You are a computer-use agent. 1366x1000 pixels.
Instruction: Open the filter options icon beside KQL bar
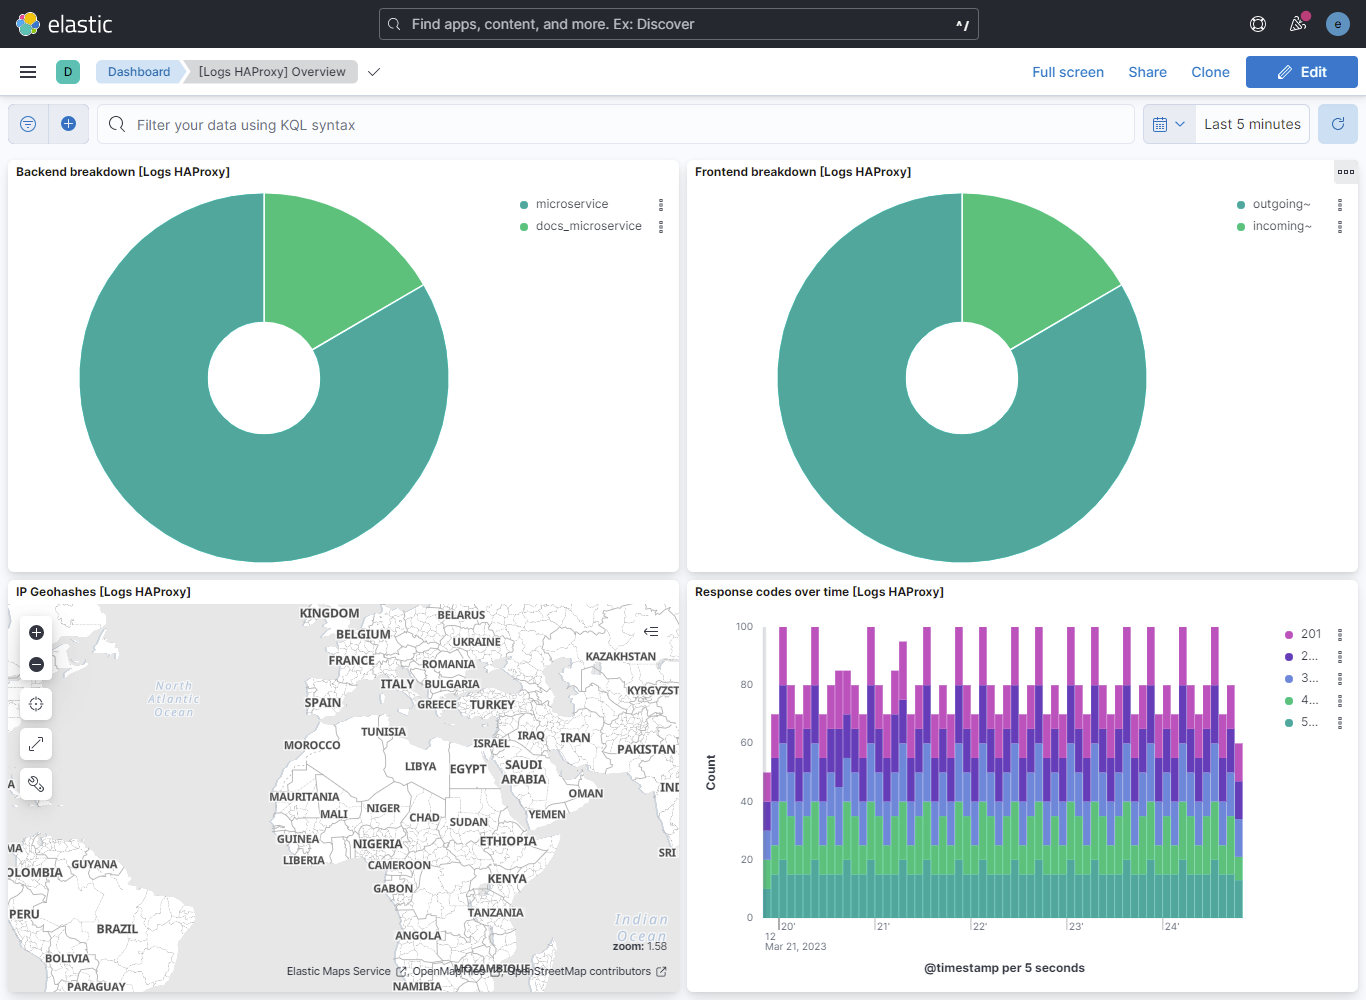coord(27,123)
